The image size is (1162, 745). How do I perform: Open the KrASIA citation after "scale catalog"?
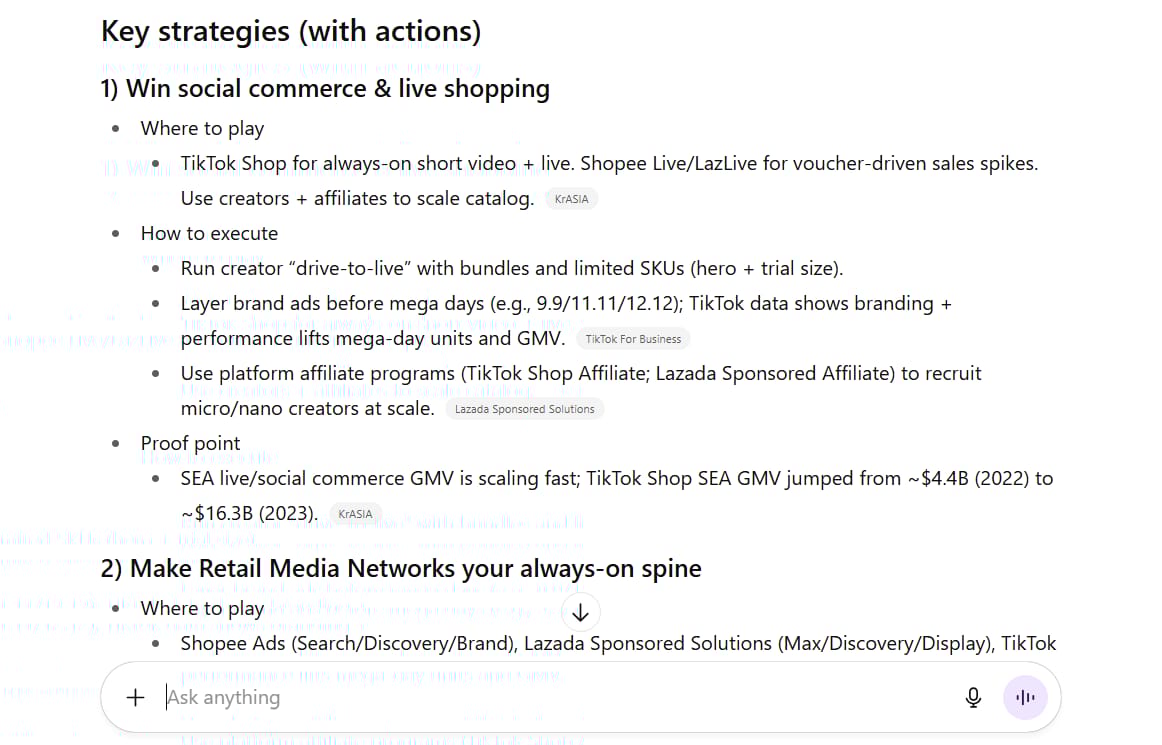pos(571,199)
